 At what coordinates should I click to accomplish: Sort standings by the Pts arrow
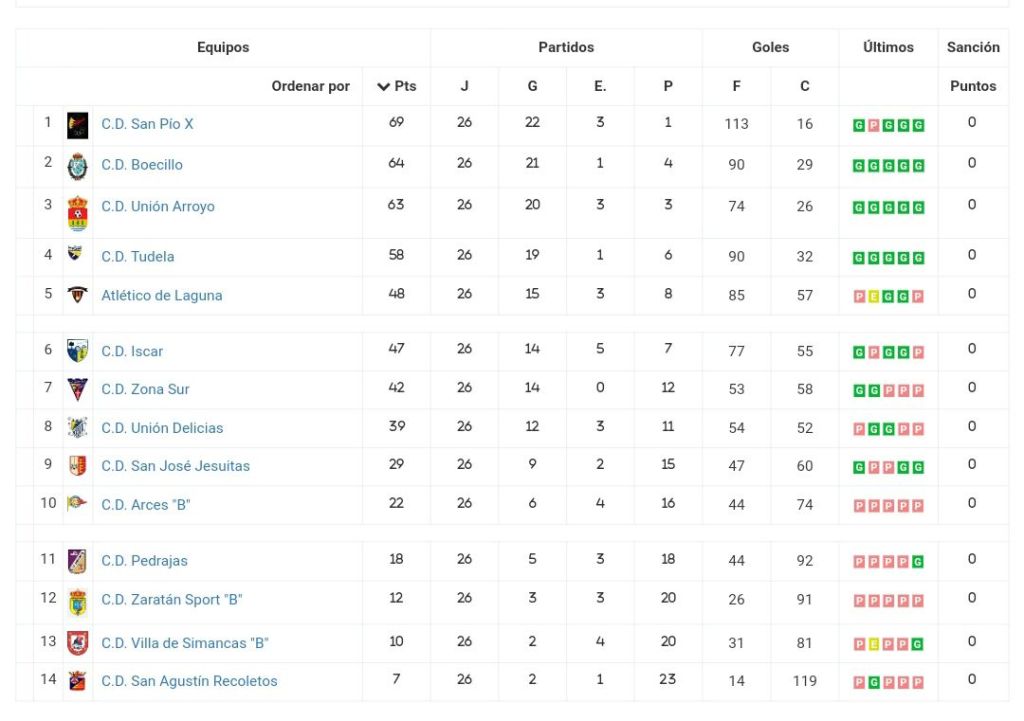click(396, 86)
